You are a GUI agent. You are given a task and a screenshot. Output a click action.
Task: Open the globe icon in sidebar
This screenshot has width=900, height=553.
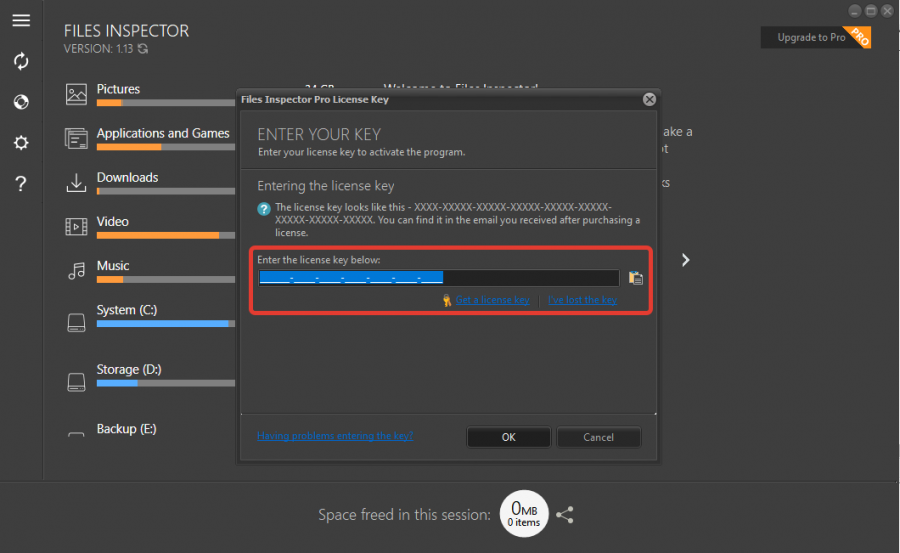21,102
